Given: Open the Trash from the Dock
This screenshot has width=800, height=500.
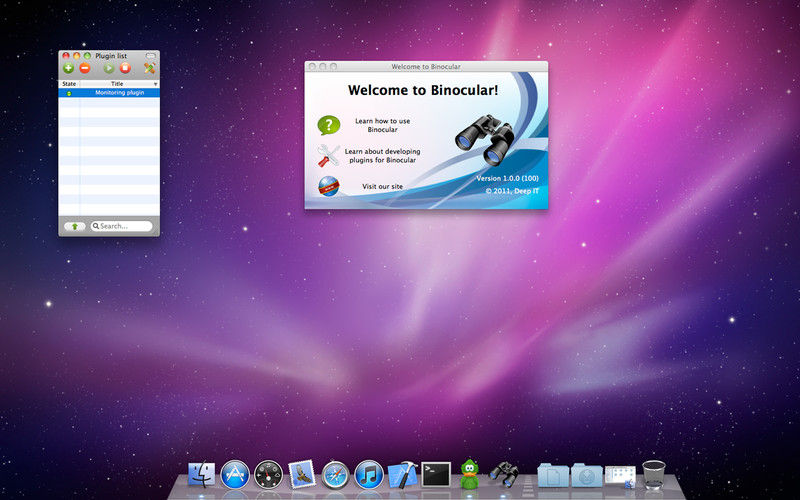Looking at the screenshot, I should [654, 474].
